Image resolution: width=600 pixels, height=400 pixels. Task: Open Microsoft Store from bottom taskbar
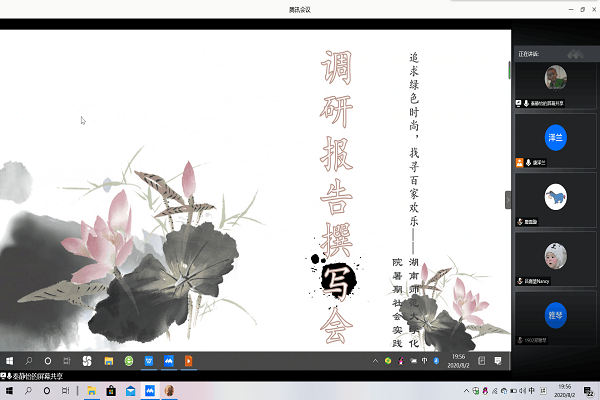[x=111, y=389]
